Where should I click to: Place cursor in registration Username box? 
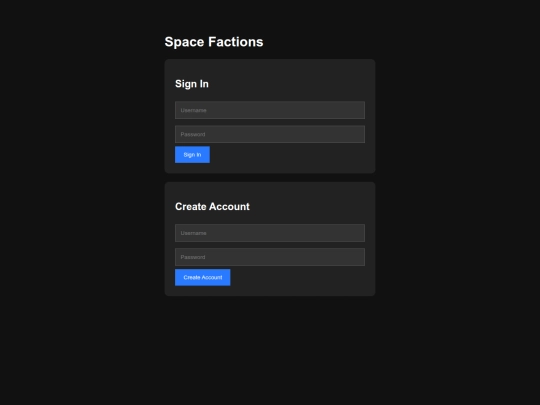(x=270, y=233)
